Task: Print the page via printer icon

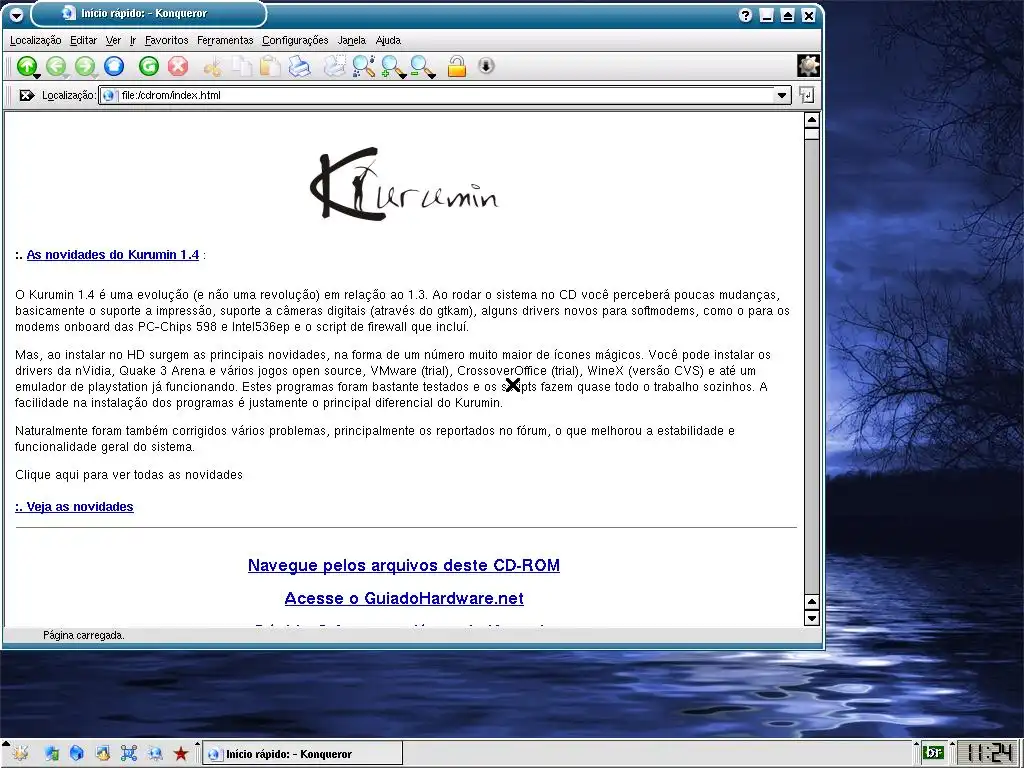Action: tap(300, 66)
